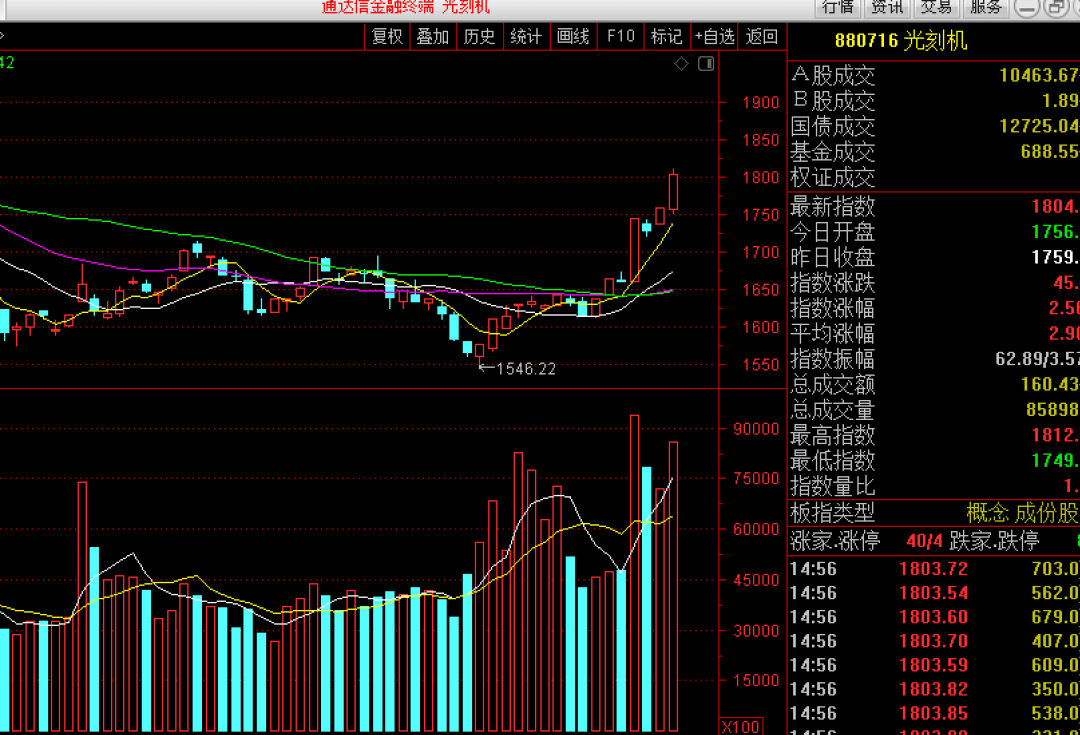Toggle the +自选 add to watchlist option
This screenshot has width=1080, height=735.
[x=714, y=35]
